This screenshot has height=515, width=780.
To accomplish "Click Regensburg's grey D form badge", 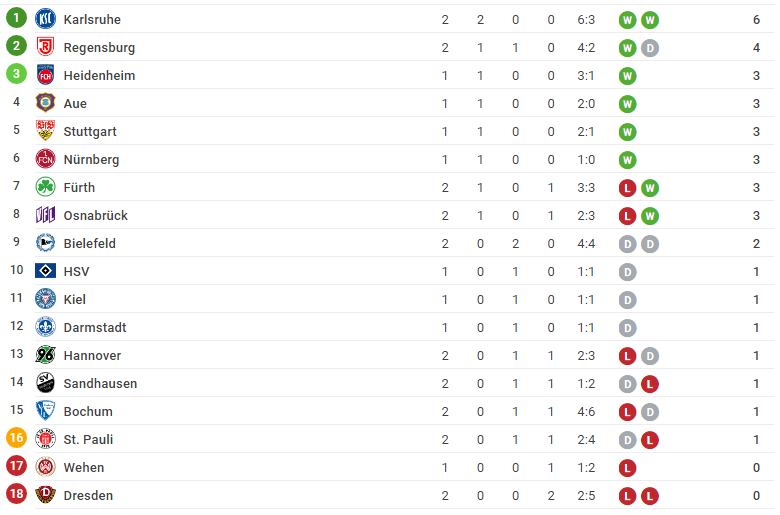I will (650, 48).
